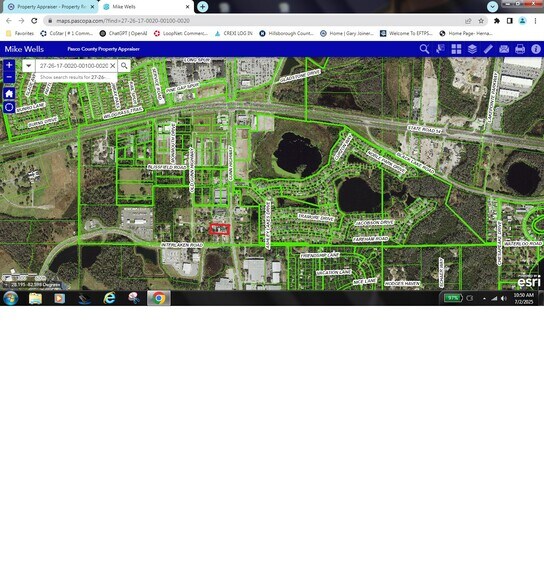Click the FRIENDSHIP LANE map label
Image resolution: width=544 pixels, height=588 pixels.
[x=320, y=255]
